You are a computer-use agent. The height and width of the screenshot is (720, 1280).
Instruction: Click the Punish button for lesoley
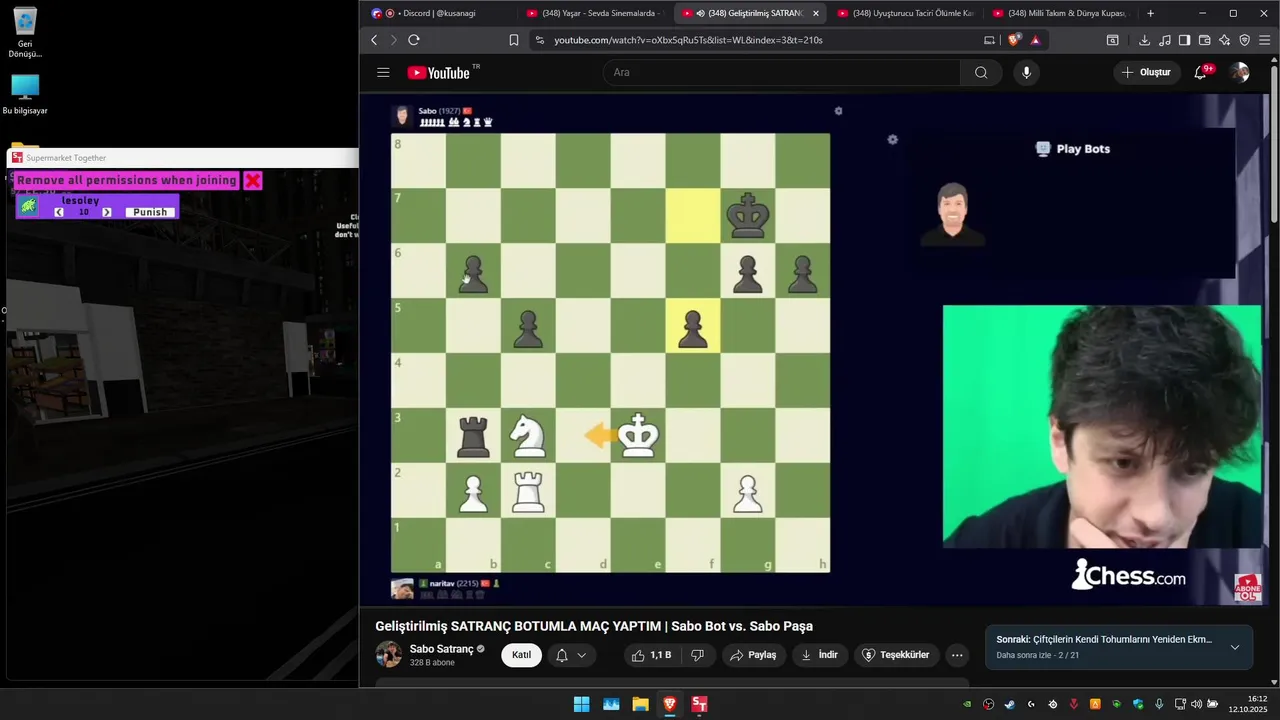pyautogui.click(x=150, y=212)
